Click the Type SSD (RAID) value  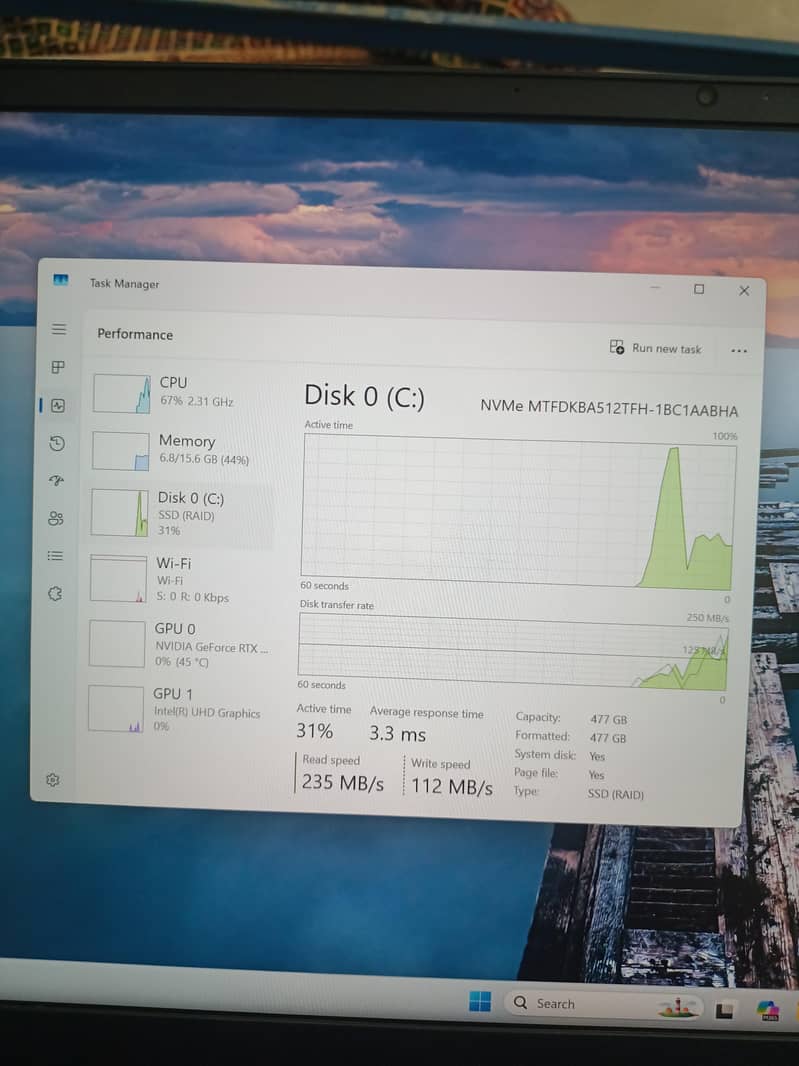point(615,794)
